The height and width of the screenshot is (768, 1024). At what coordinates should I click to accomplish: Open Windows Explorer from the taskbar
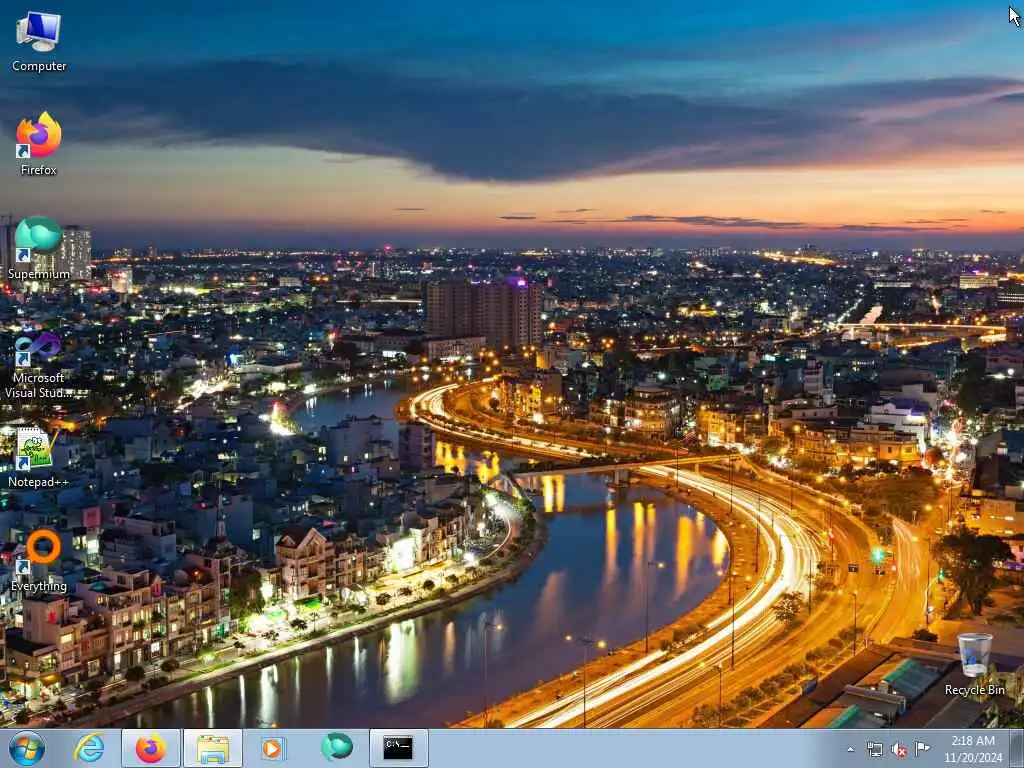coord(213,748)
